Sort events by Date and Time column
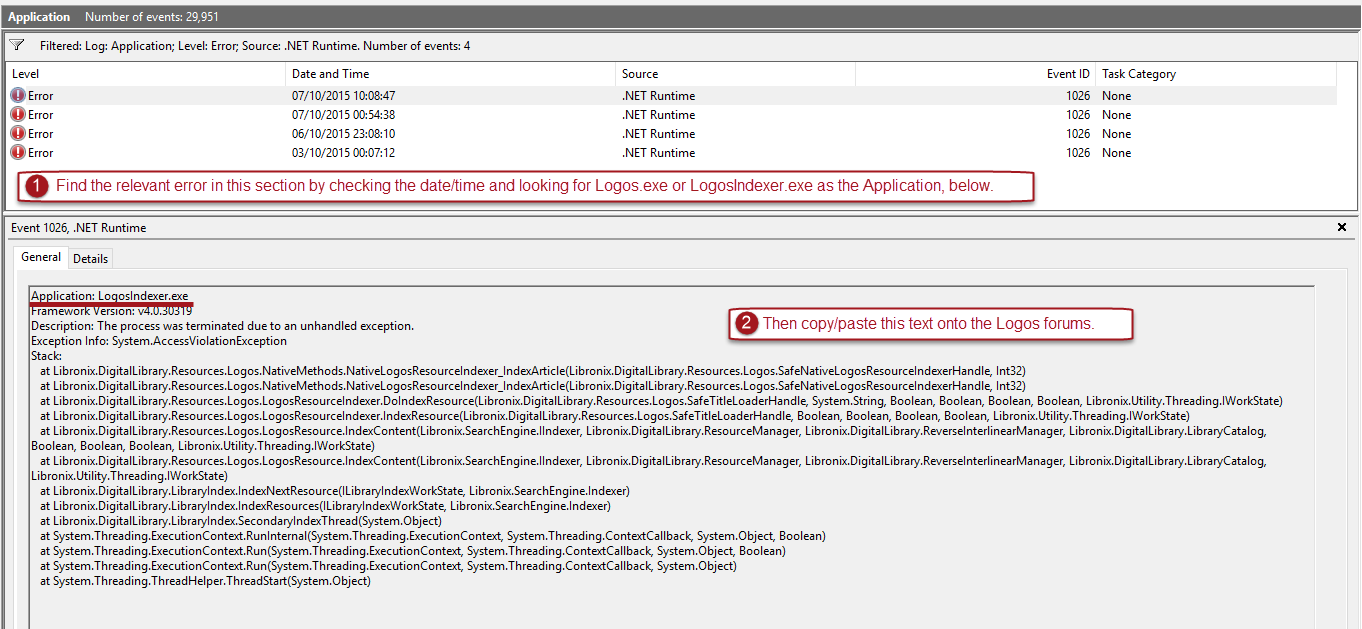The image size is (1362, 629). click(451, 74)
